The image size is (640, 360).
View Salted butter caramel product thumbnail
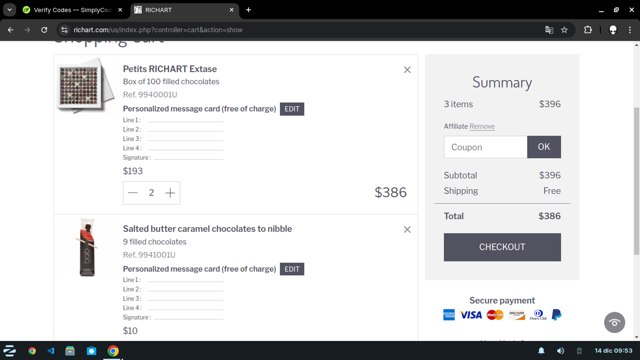[x=87, y=247]
